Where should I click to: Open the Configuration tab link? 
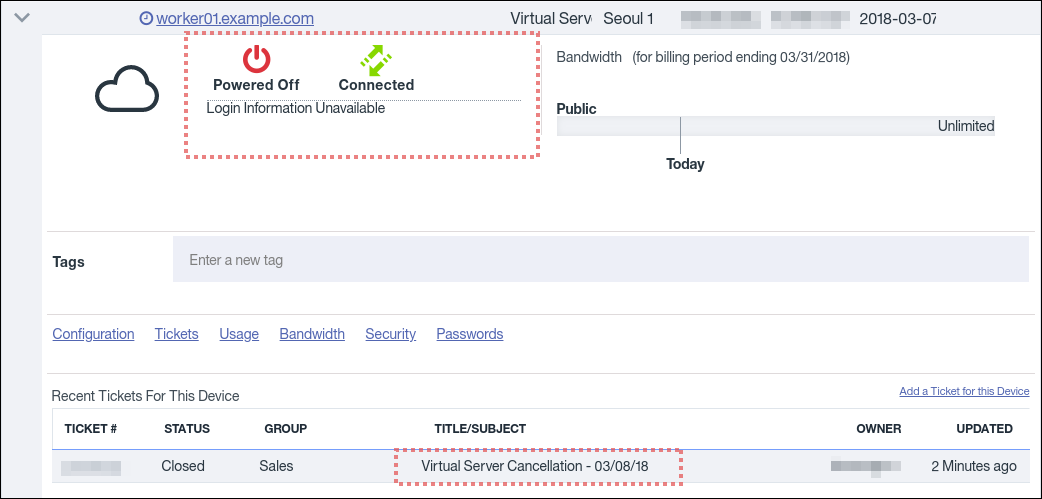click(93, 334)
